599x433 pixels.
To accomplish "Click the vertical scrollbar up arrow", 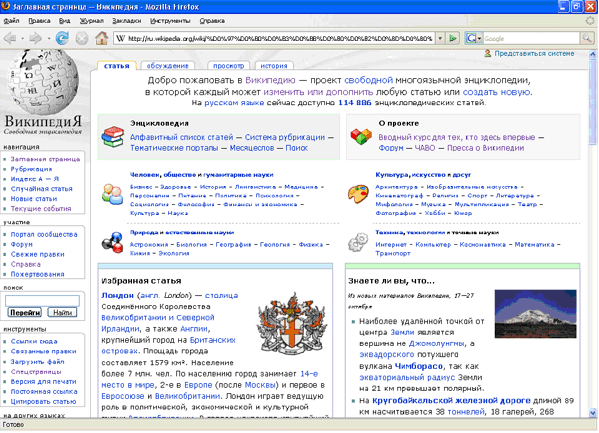I will (593, 54).
